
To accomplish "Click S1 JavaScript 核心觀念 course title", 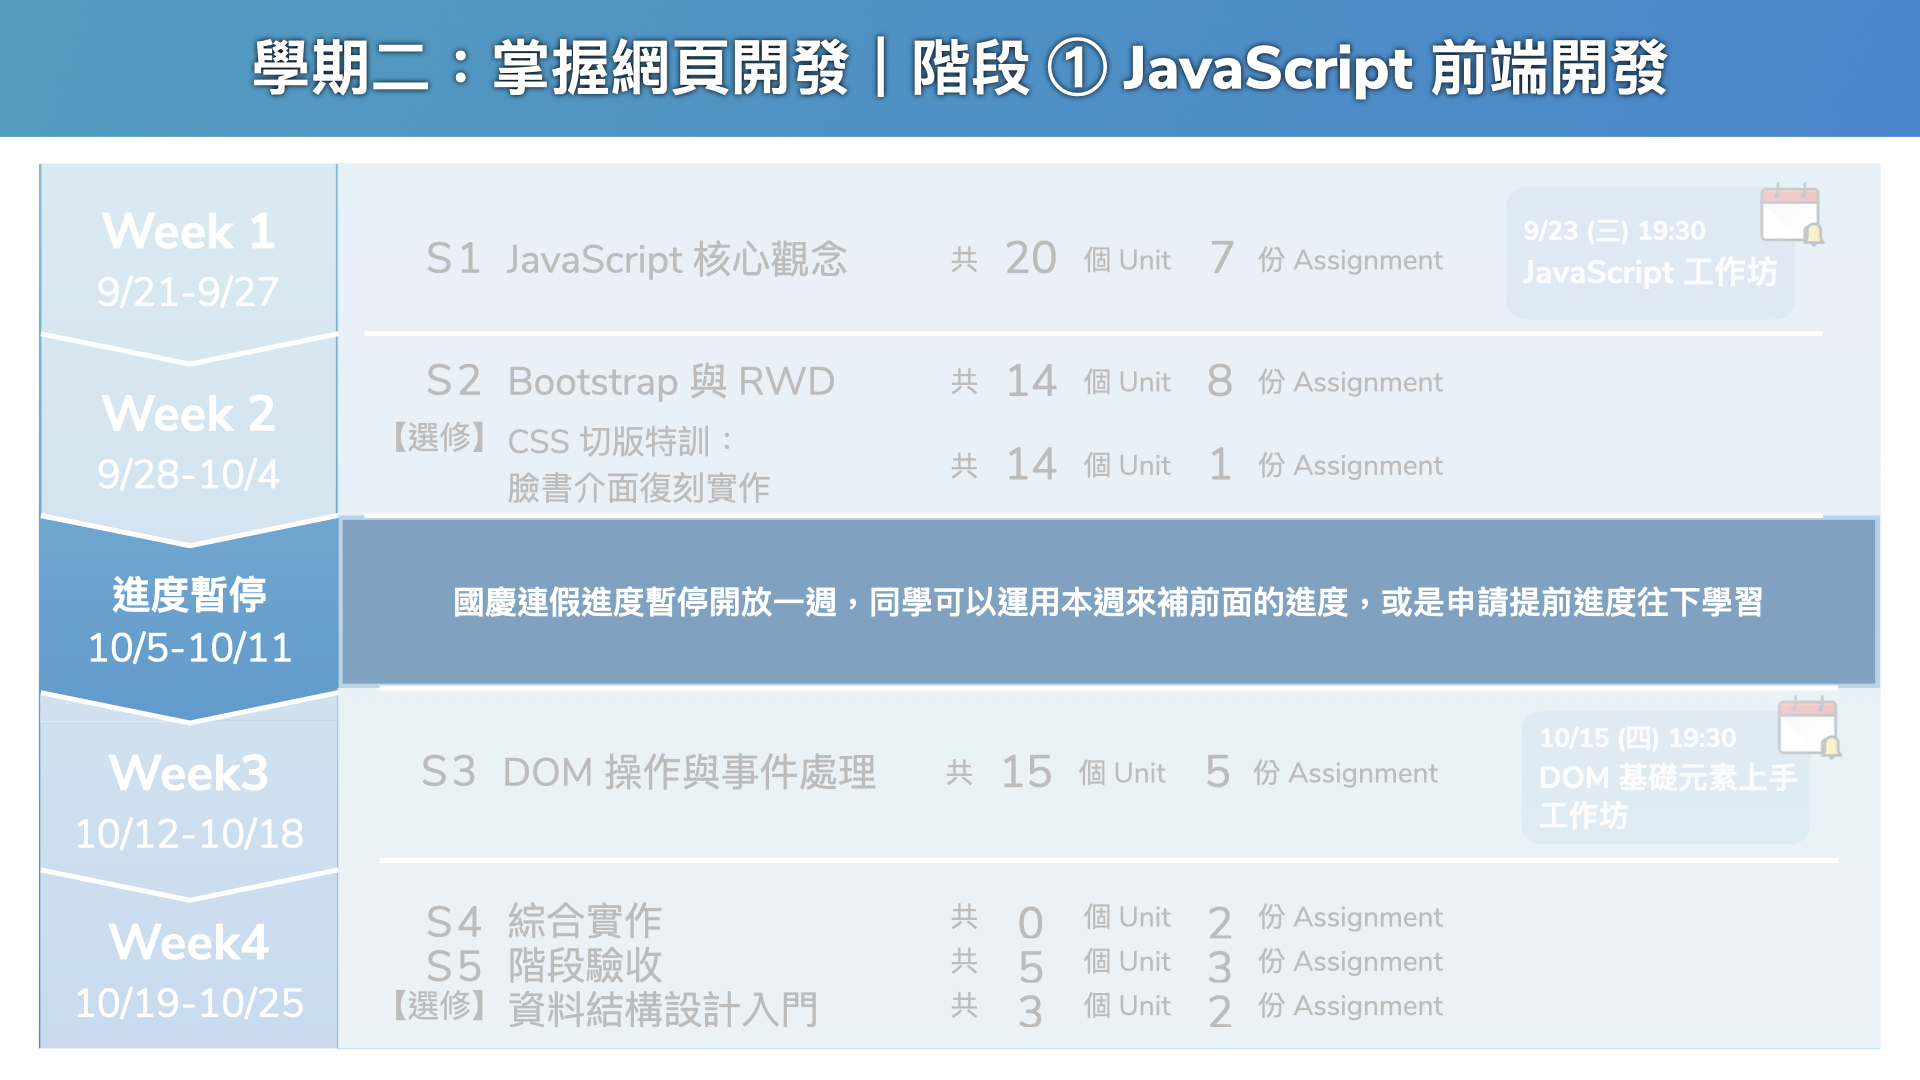I will (636, 259).
